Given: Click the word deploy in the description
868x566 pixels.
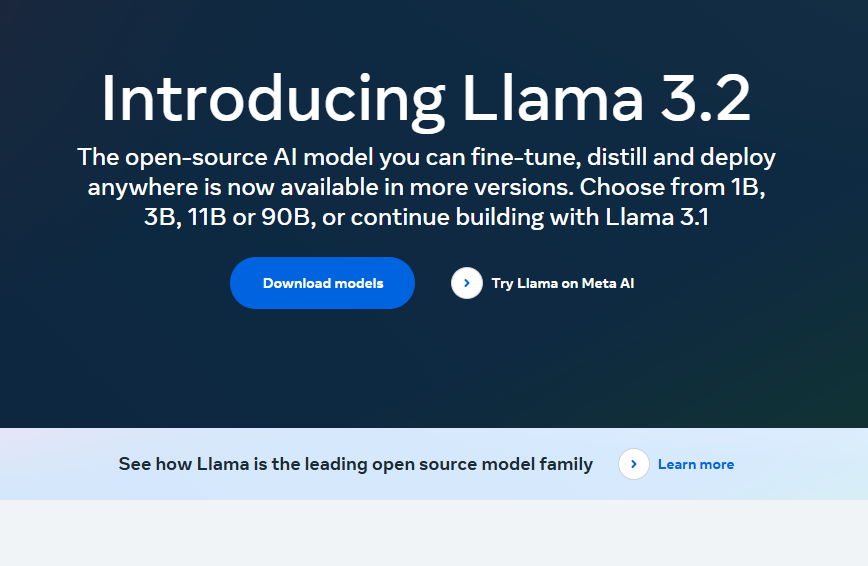Looking at the screenshot, I should coord(741,157).
